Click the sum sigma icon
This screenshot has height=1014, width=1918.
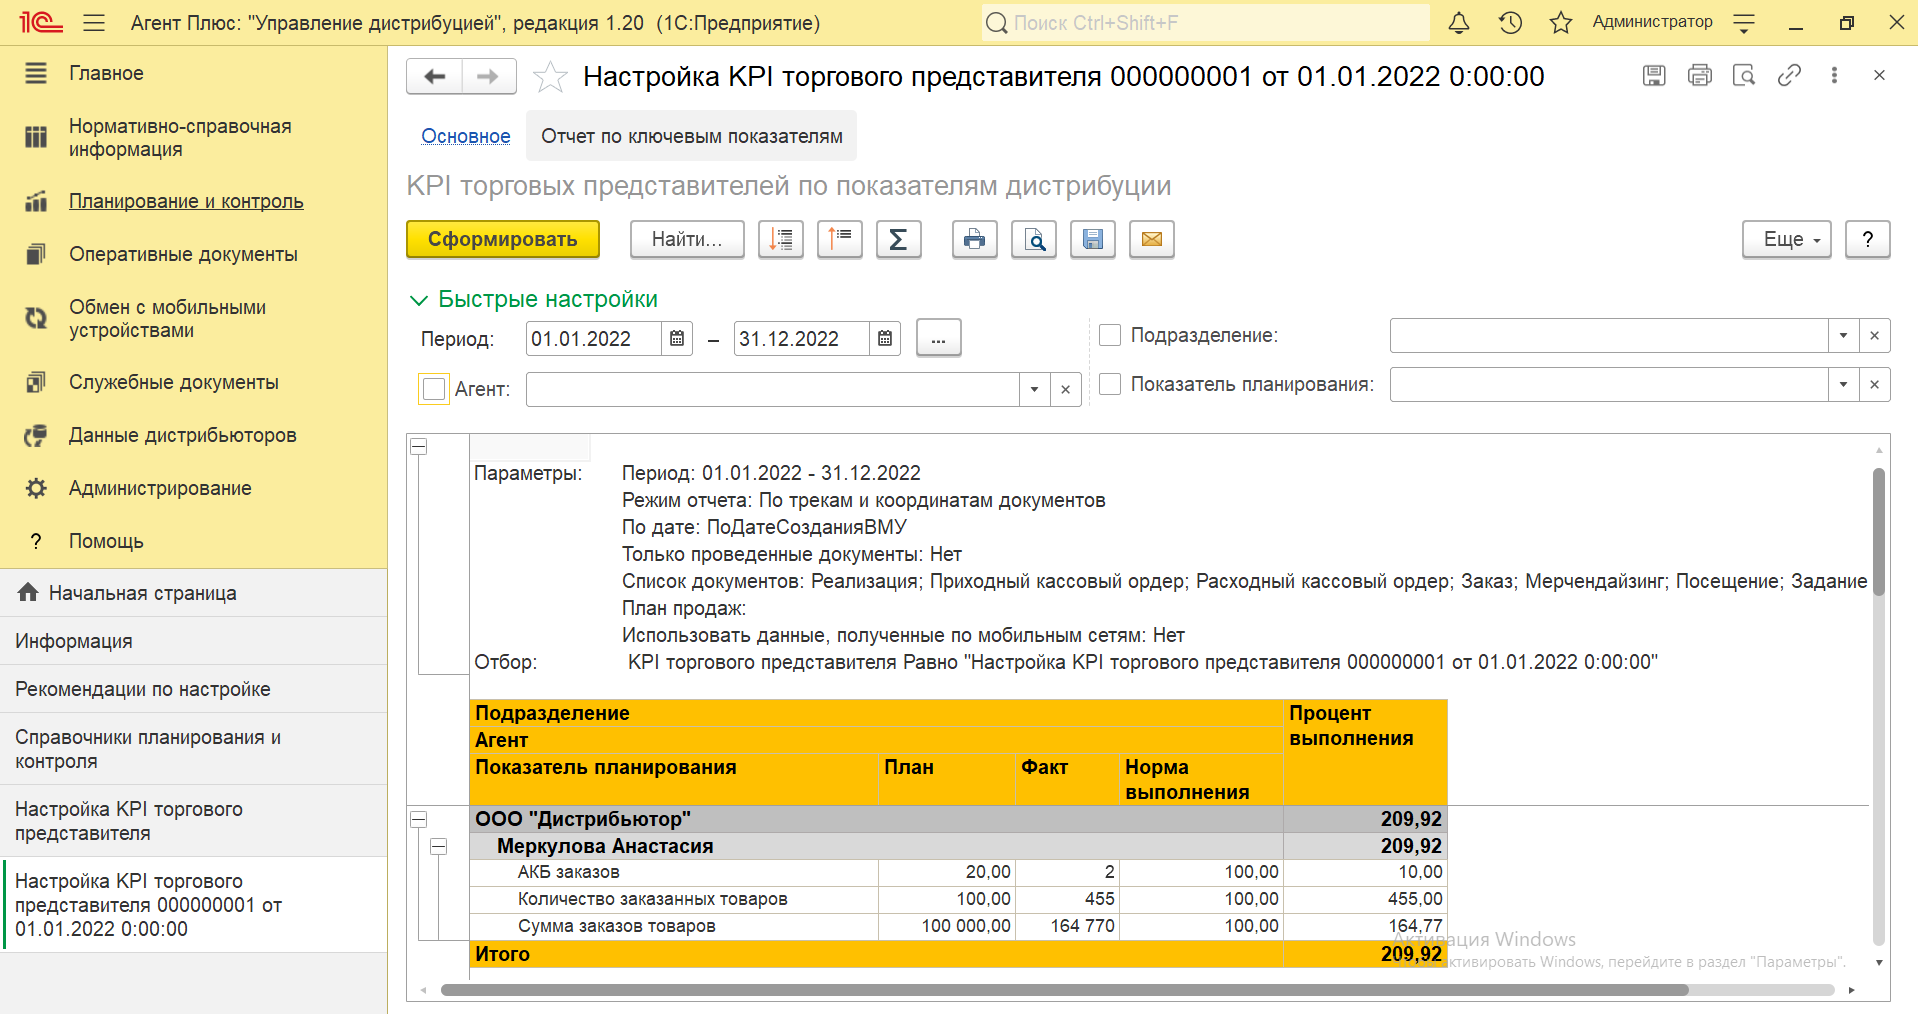(x=899, y=239)
